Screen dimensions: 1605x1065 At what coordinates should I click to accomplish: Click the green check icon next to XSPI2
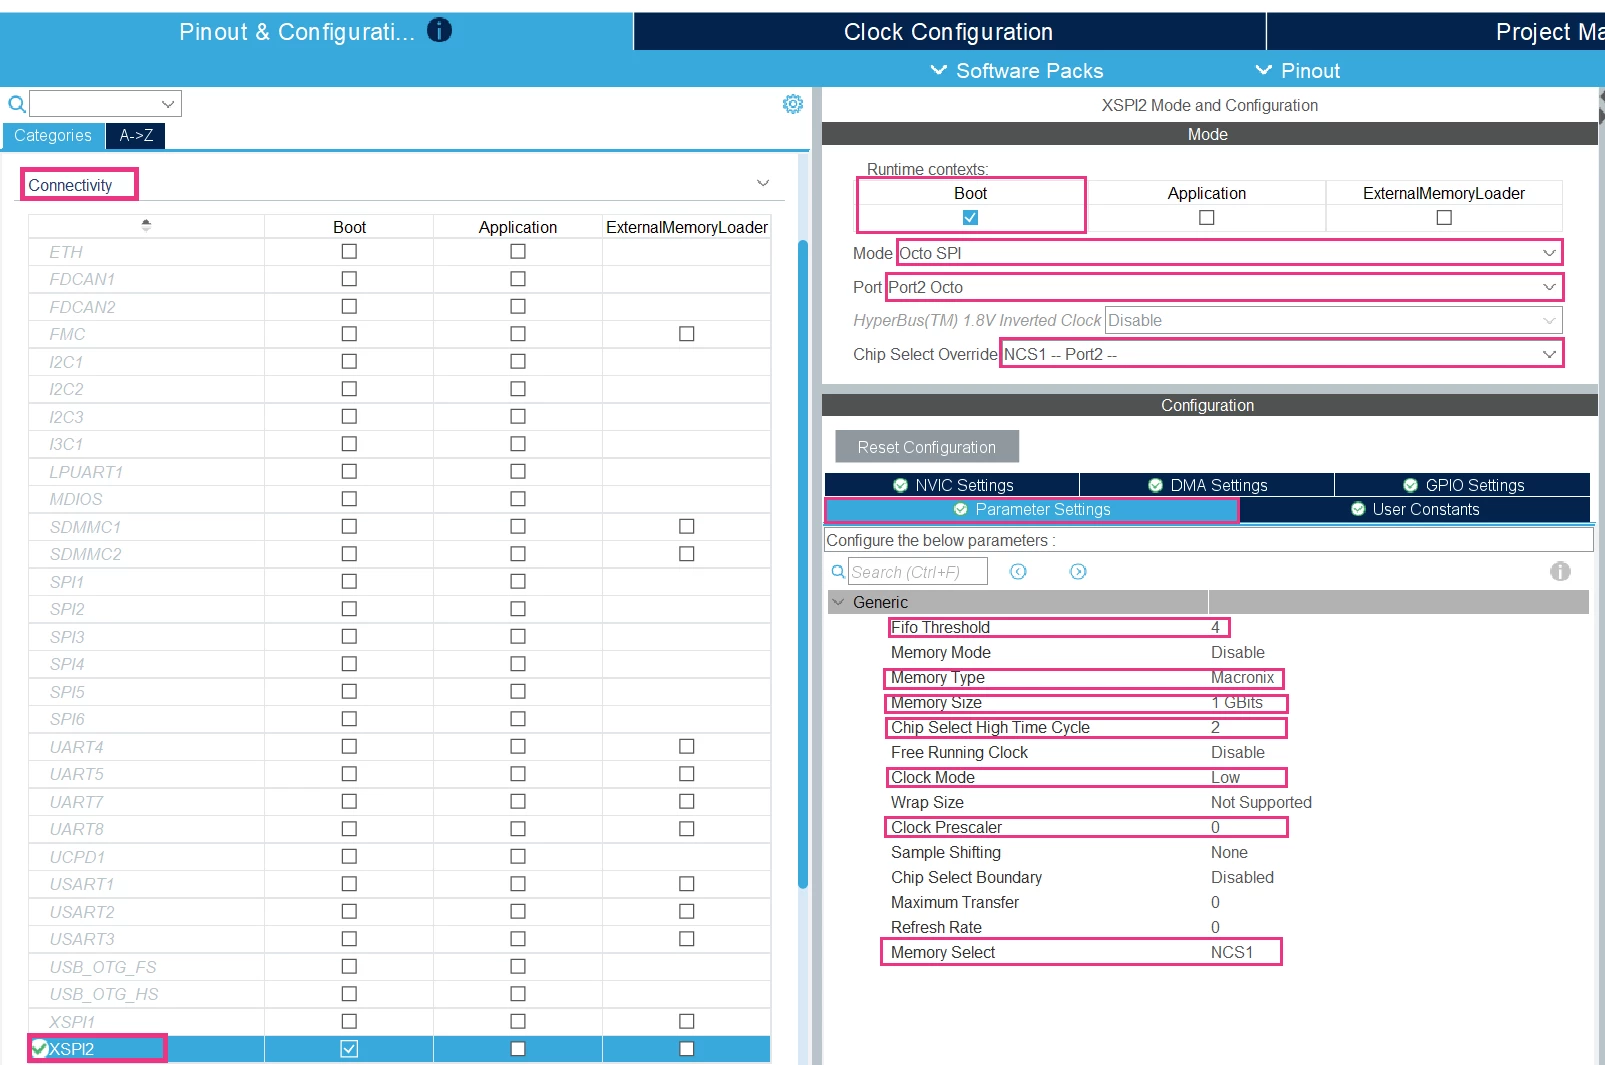(x=40, y=1048)
